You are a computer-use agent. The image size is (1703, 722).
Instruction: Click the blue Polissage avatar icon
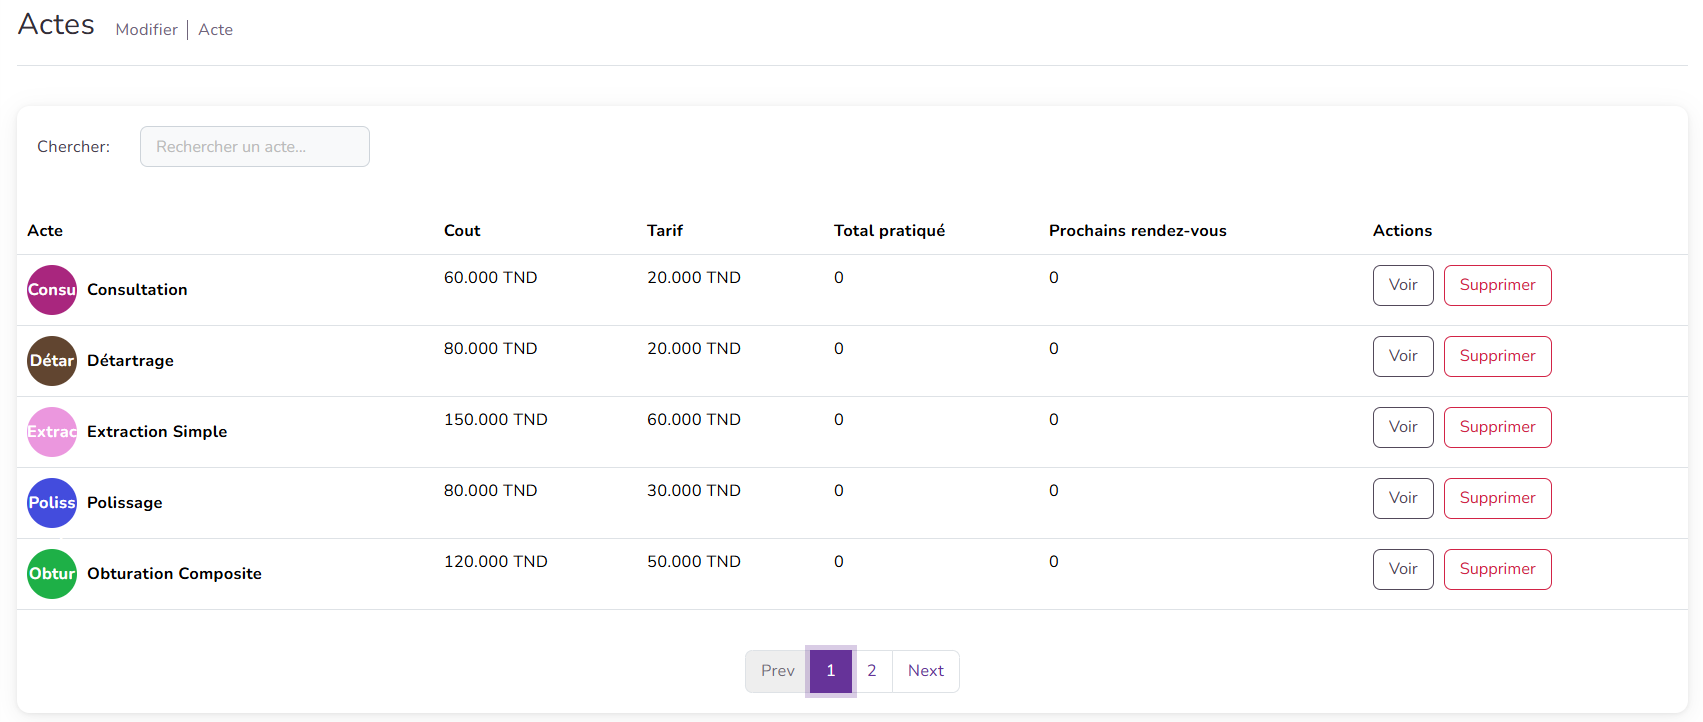tap(52, 503)
